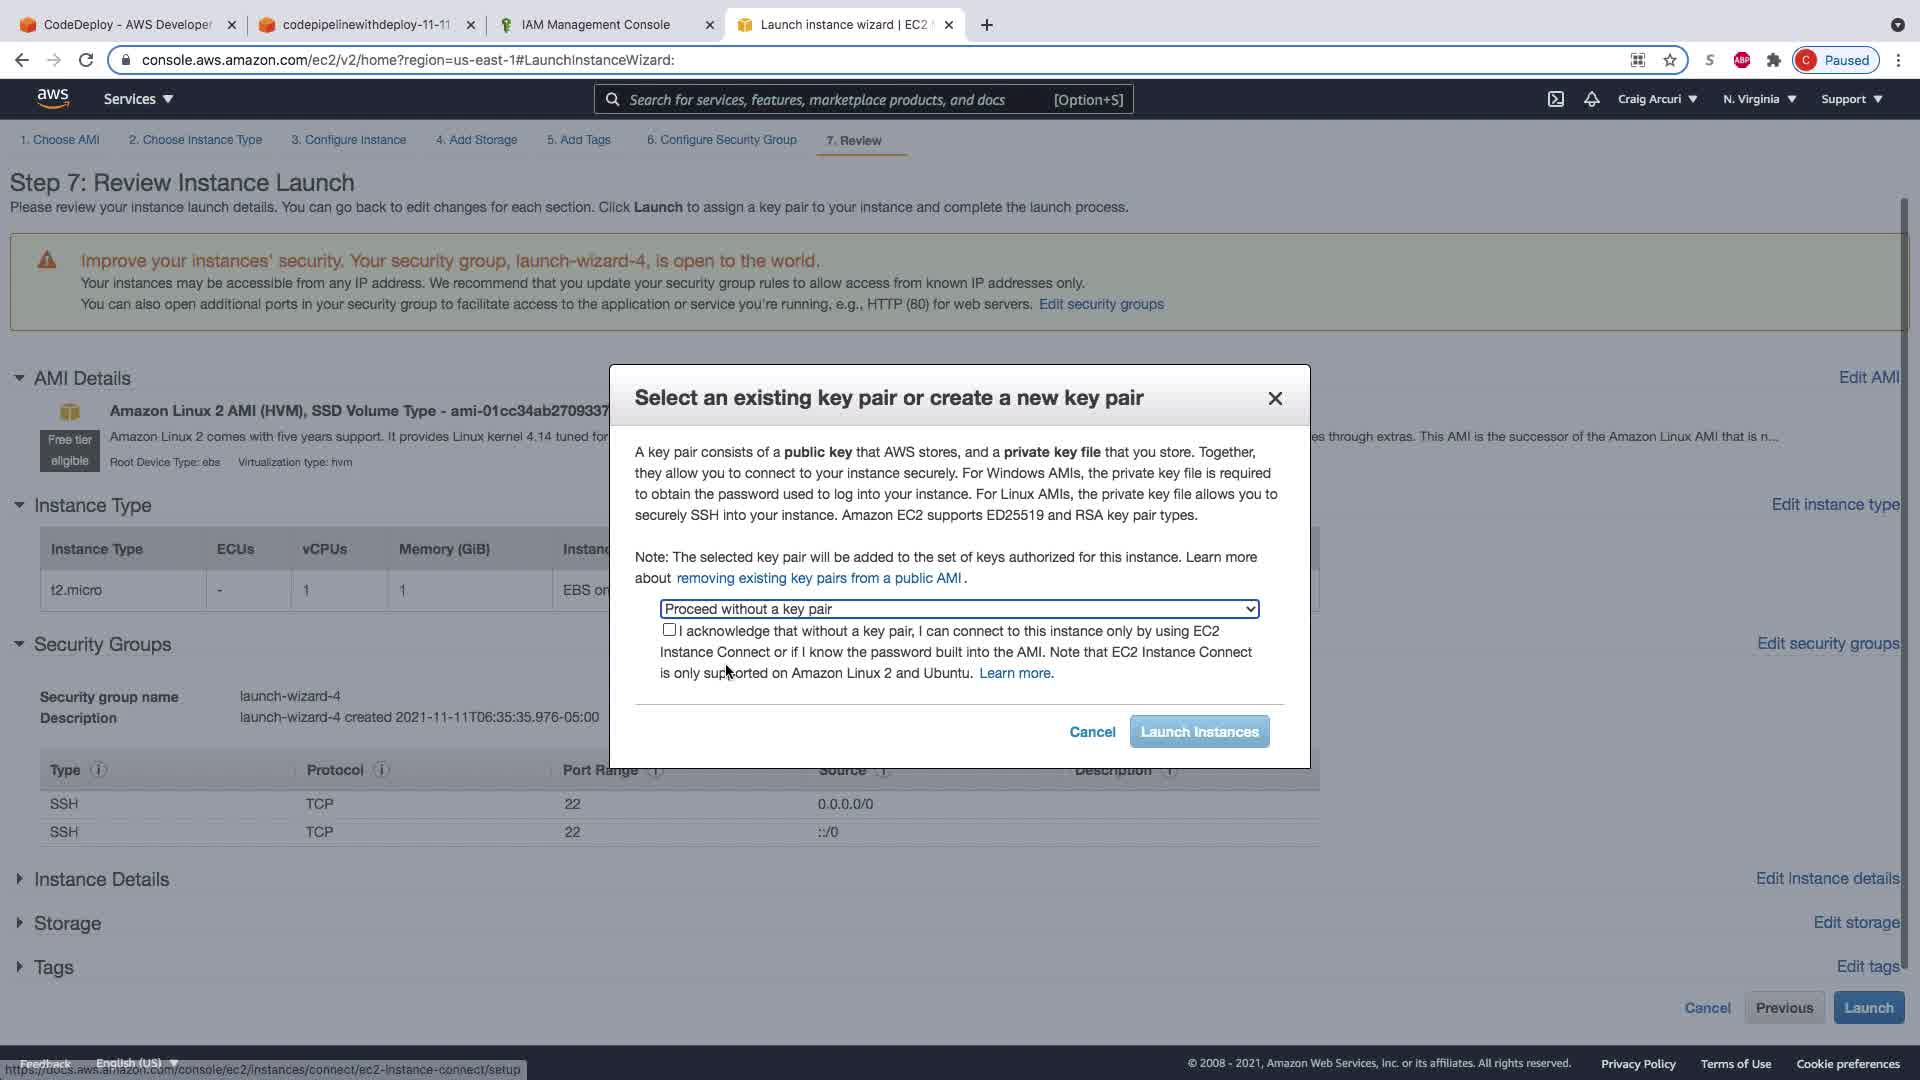
Task: Click the AWS logo home icon
Action: (x=53, y=98)
